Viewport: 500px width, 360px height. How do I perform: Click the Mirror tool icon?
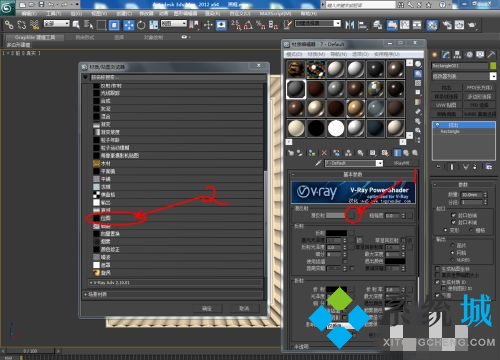(349, 25)
